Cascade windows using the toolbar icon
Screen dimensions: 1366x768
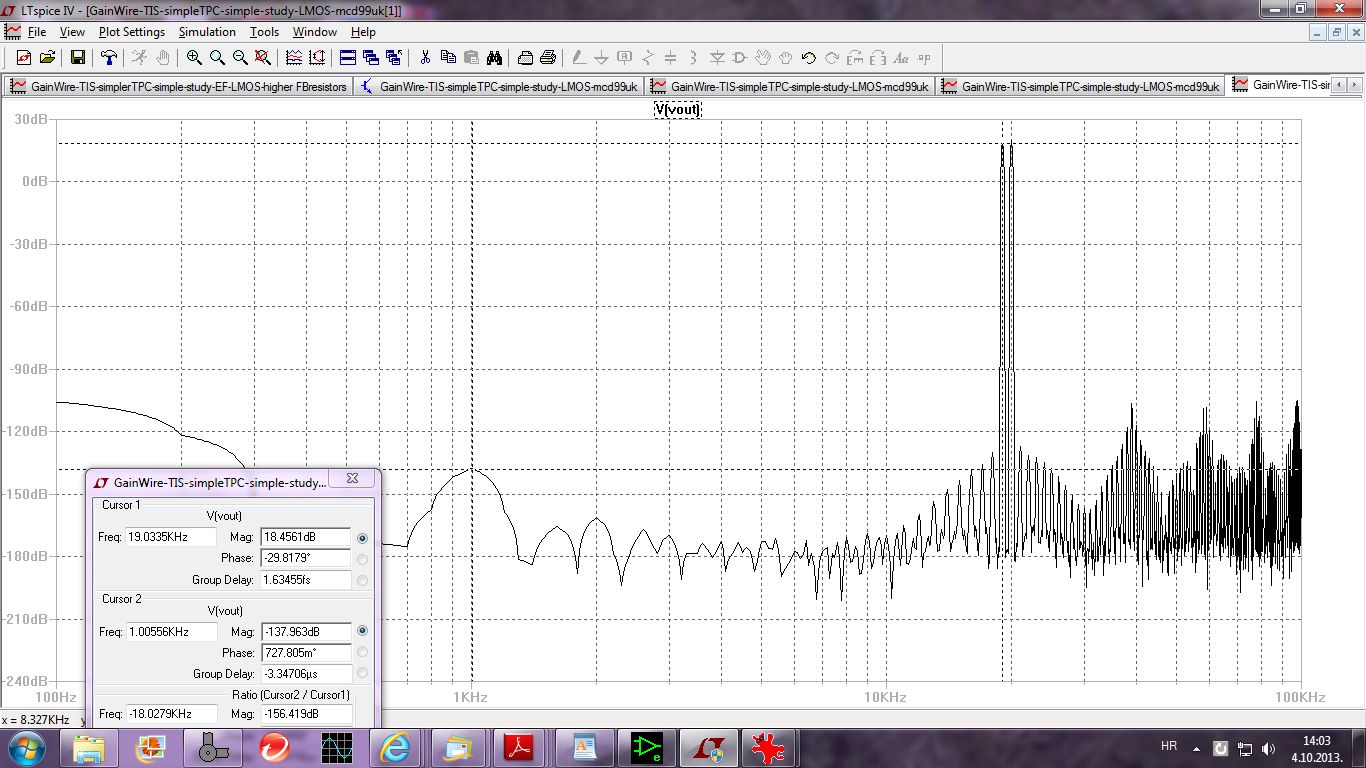pos(371,58)
